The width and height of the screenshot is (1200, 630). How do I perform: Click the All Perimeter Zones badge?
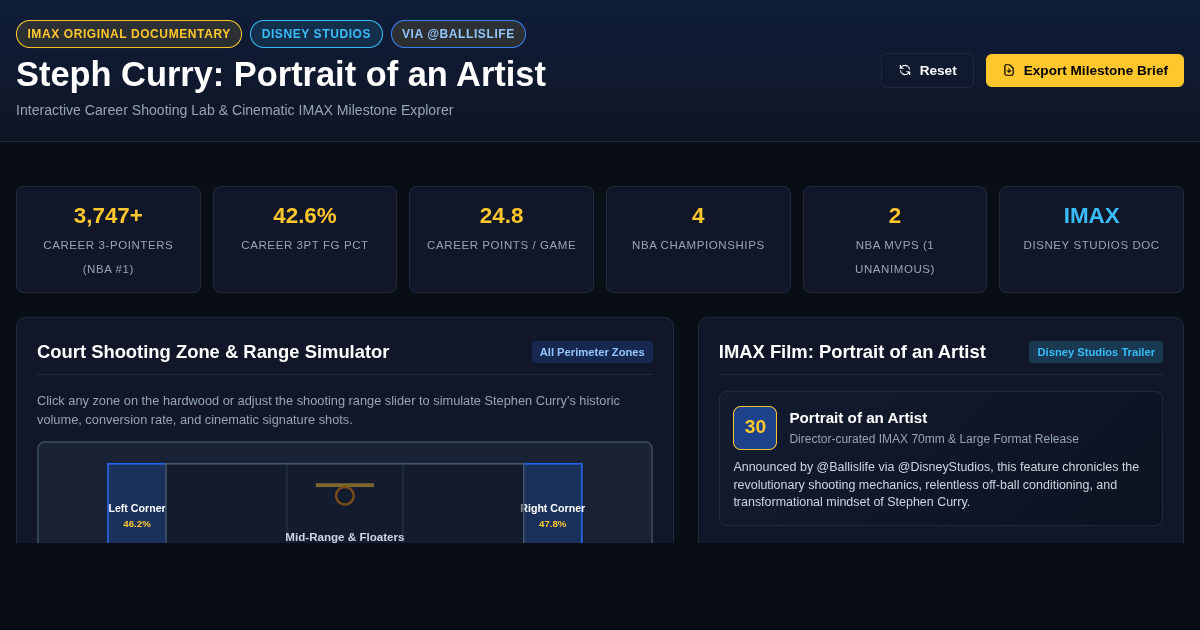click(592, 352)
